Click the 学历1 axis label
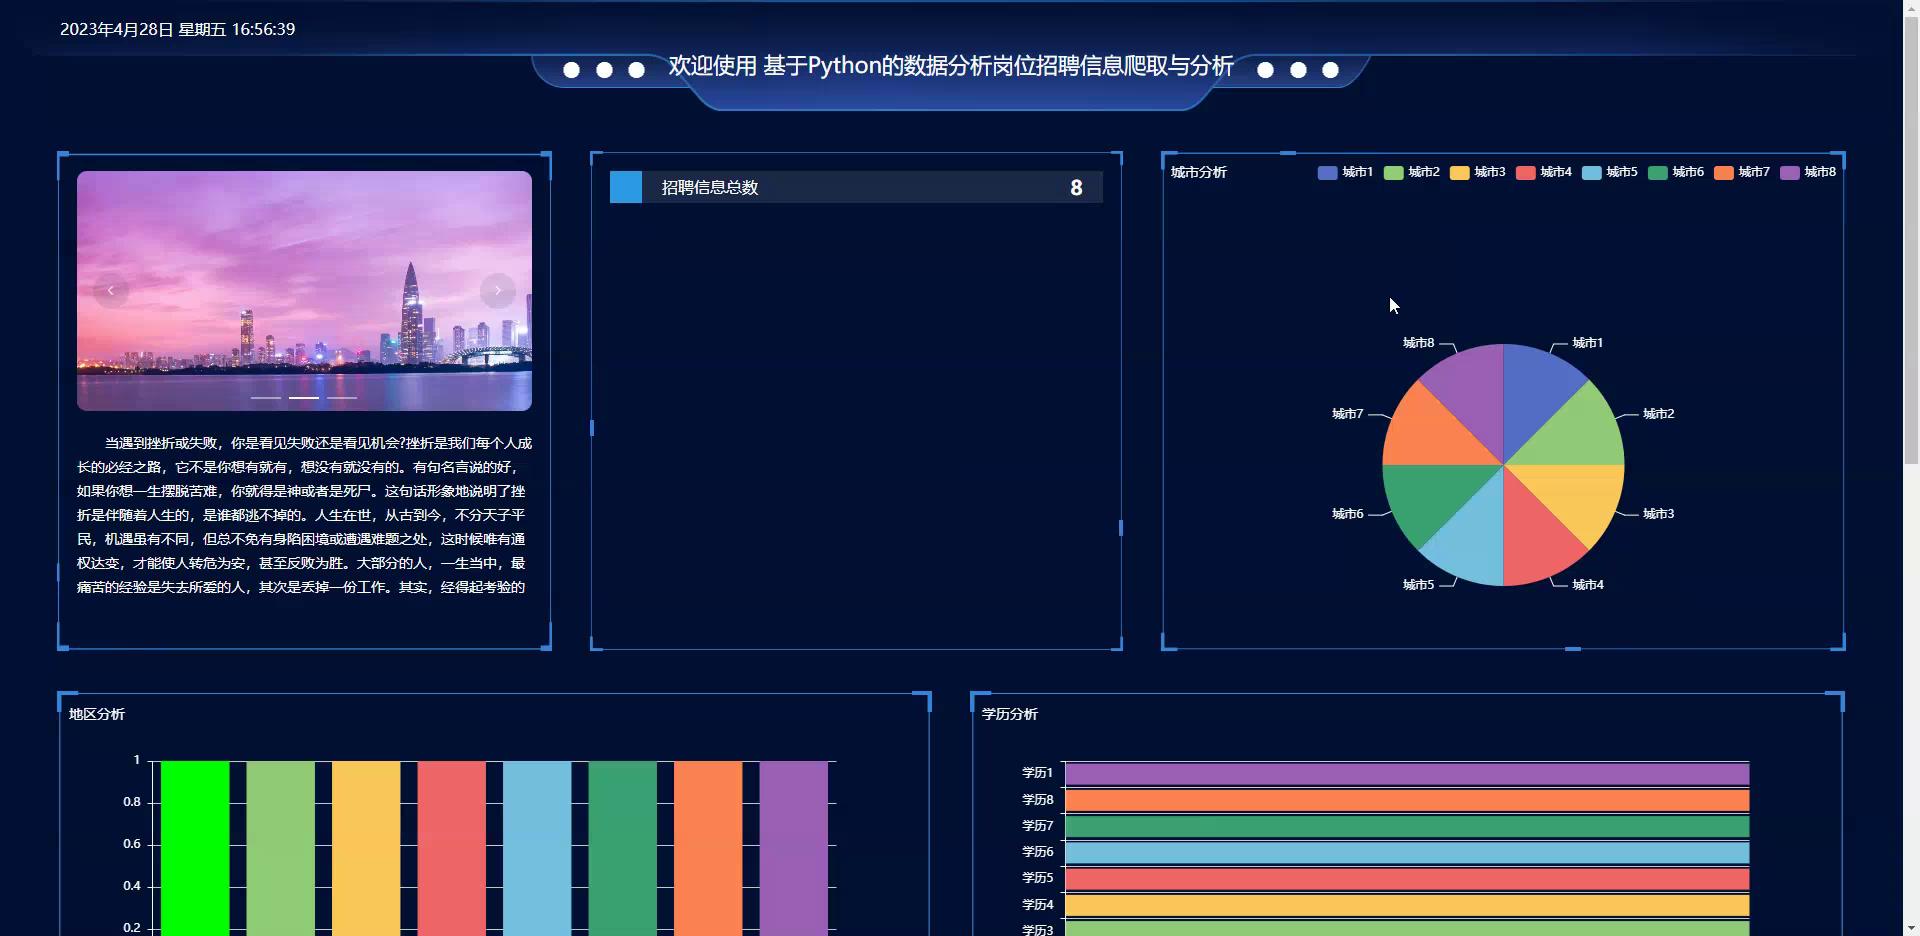This screenshot has height=936, width=1920. (x=1037, y=773)
